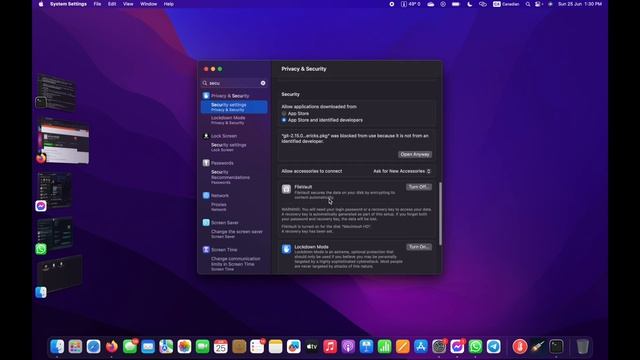Open App Store in the Dock

point(421,347)
